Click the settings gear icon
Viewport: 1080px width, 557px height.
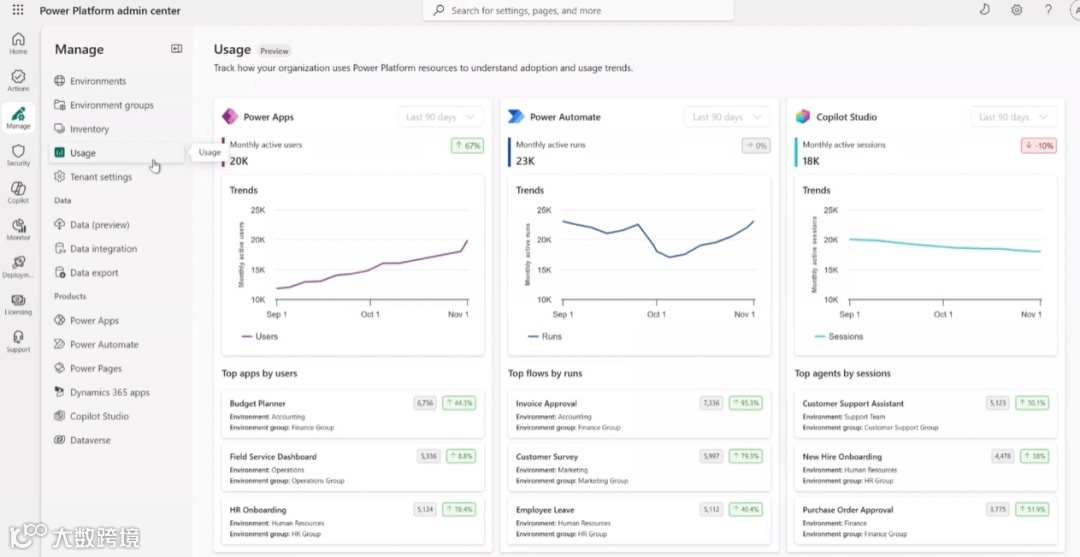[x=1016, y=10]
